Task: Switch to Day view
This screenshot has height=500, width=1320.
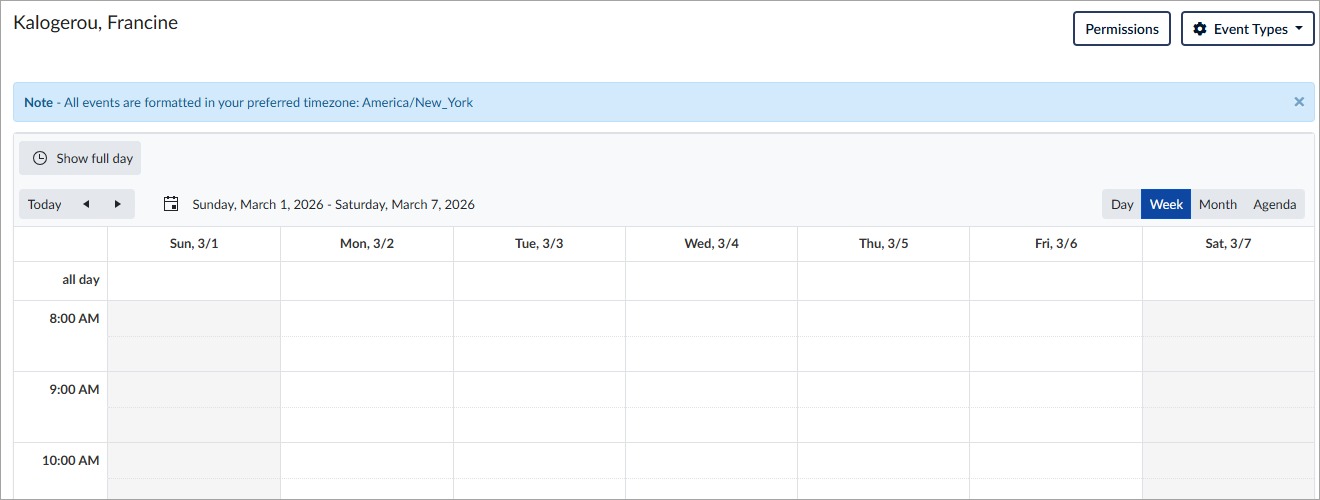Action: (x=1122, y=204)
